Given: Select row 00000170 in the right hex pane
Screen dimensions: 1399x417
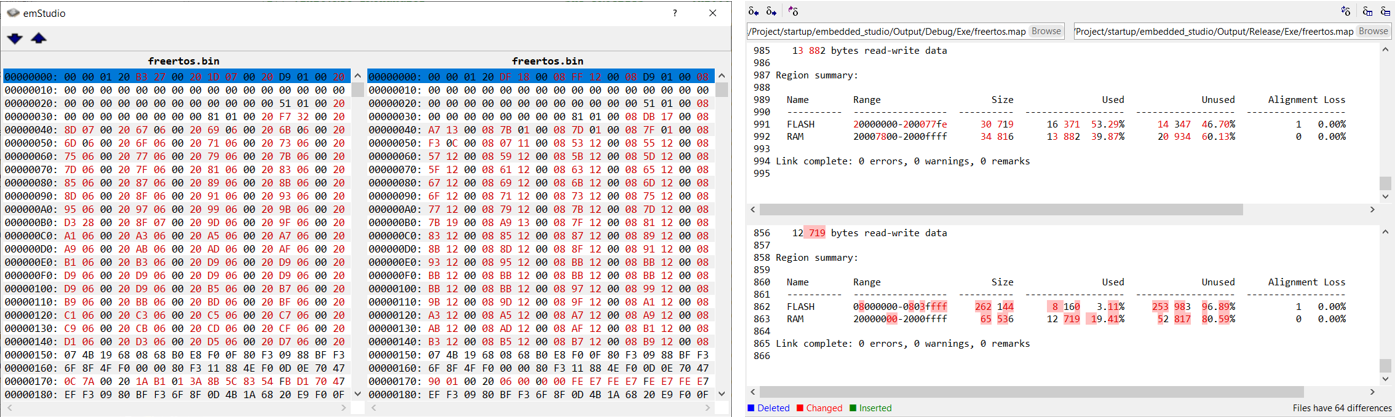Looking at the screenshot, I should (541, 381).
